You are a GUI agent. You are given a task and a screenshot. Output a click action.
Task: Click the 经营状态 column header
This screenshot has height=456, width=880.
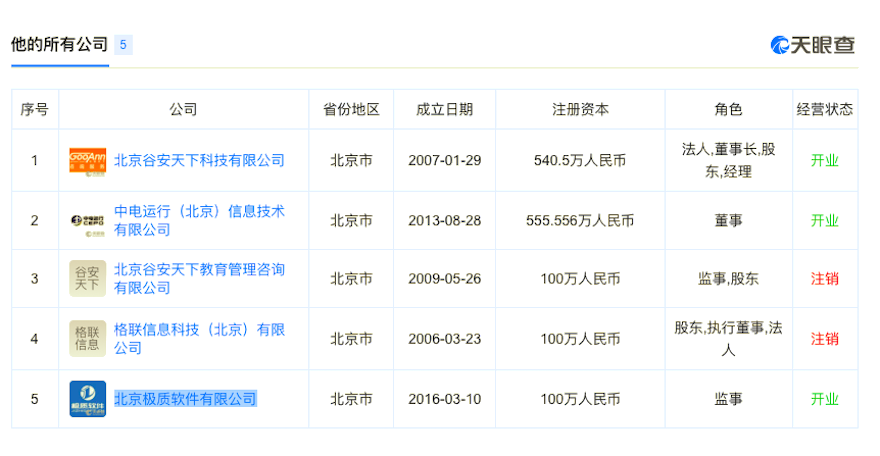(x=825, y=109)
